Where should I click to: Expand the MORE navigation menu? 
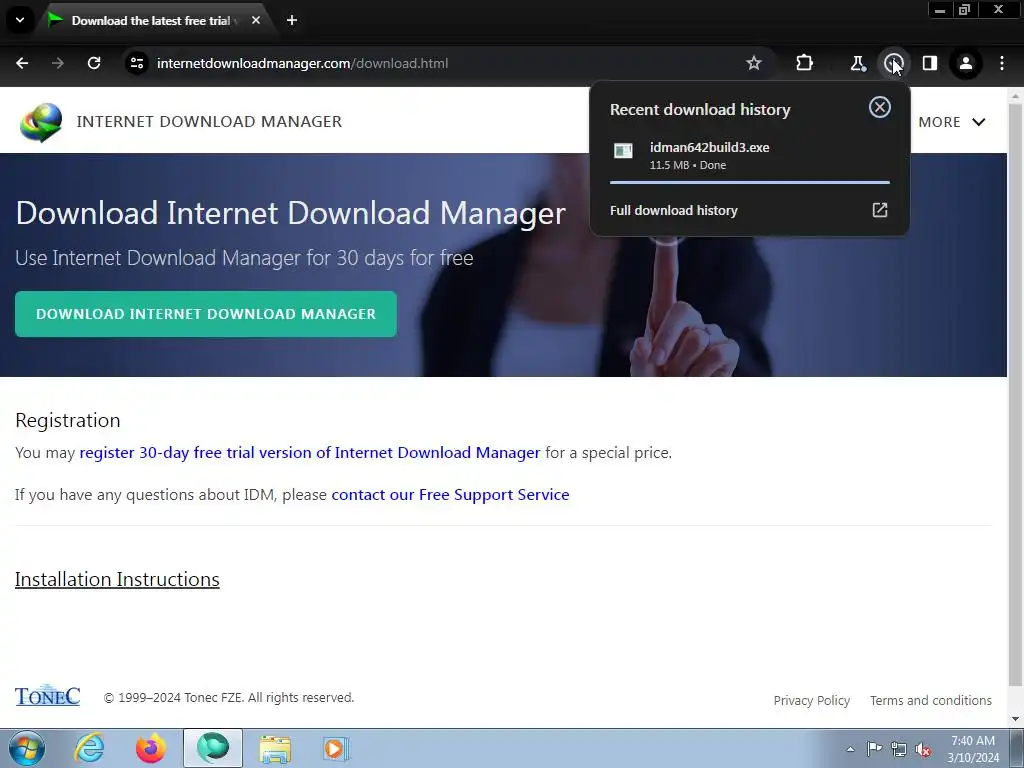[x=952, y=122]
